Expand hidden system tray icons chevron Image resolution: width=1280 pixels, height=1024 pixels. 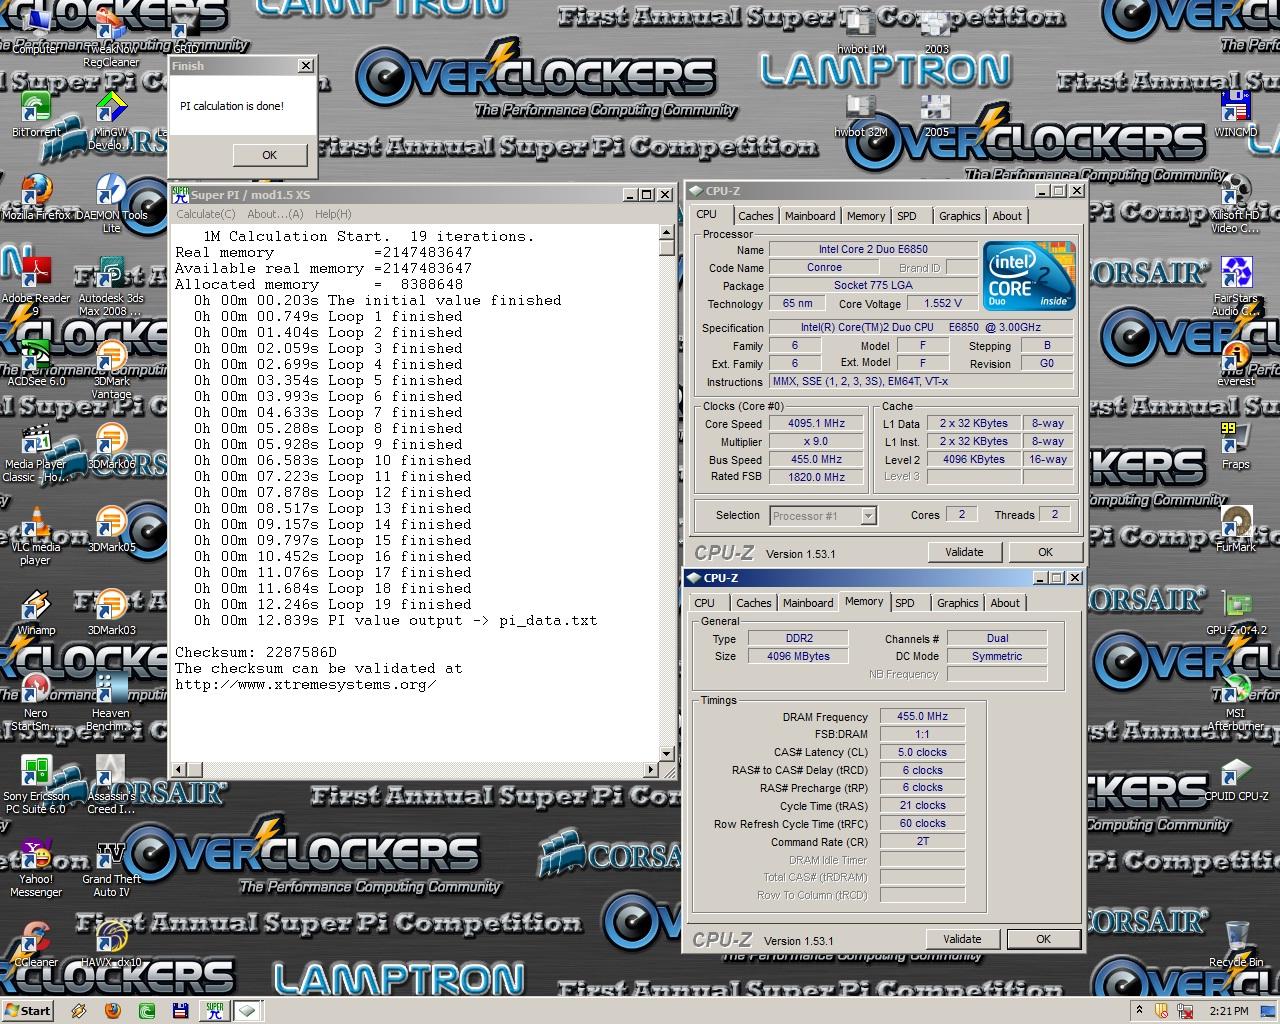1139,1010
